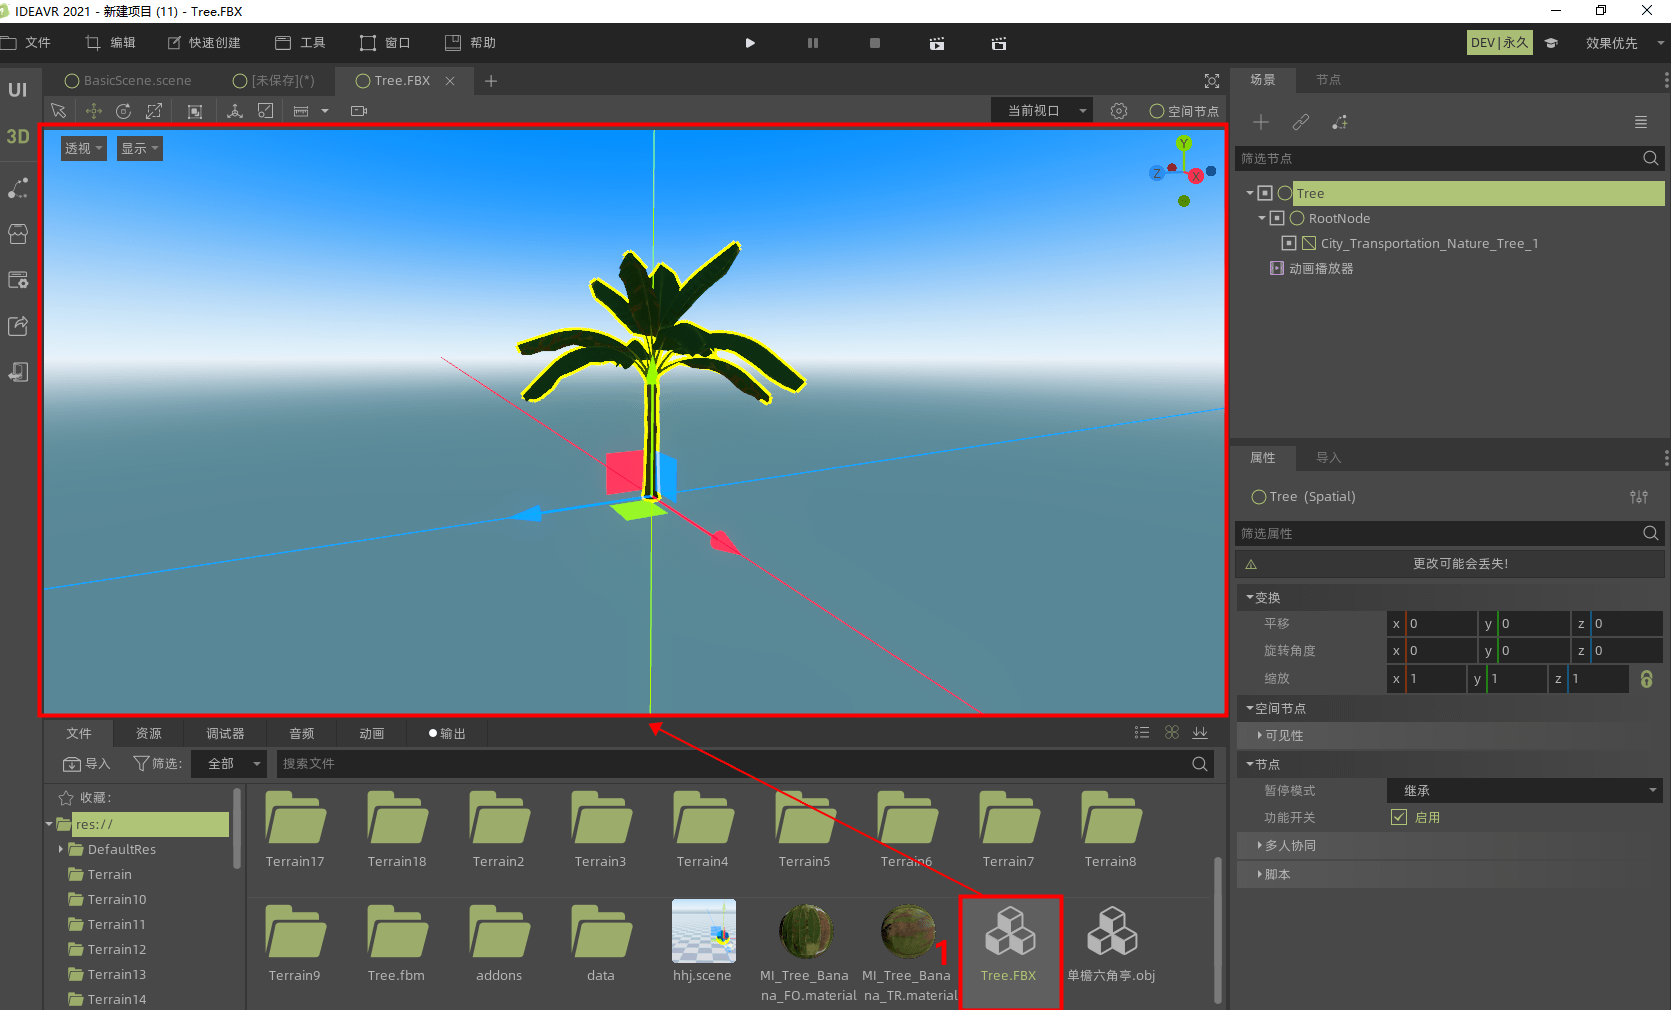Viewport: 1671px width, 1010px height.
Task: Click the ruler measure icon
Action: point(301,111)
